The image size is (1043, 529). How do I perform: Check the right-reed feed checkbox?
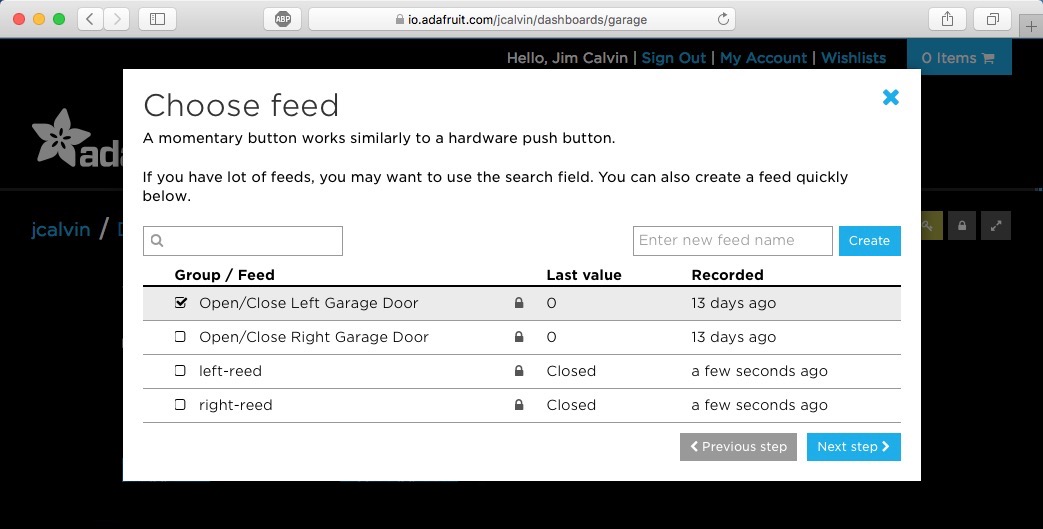pos(180,405)
